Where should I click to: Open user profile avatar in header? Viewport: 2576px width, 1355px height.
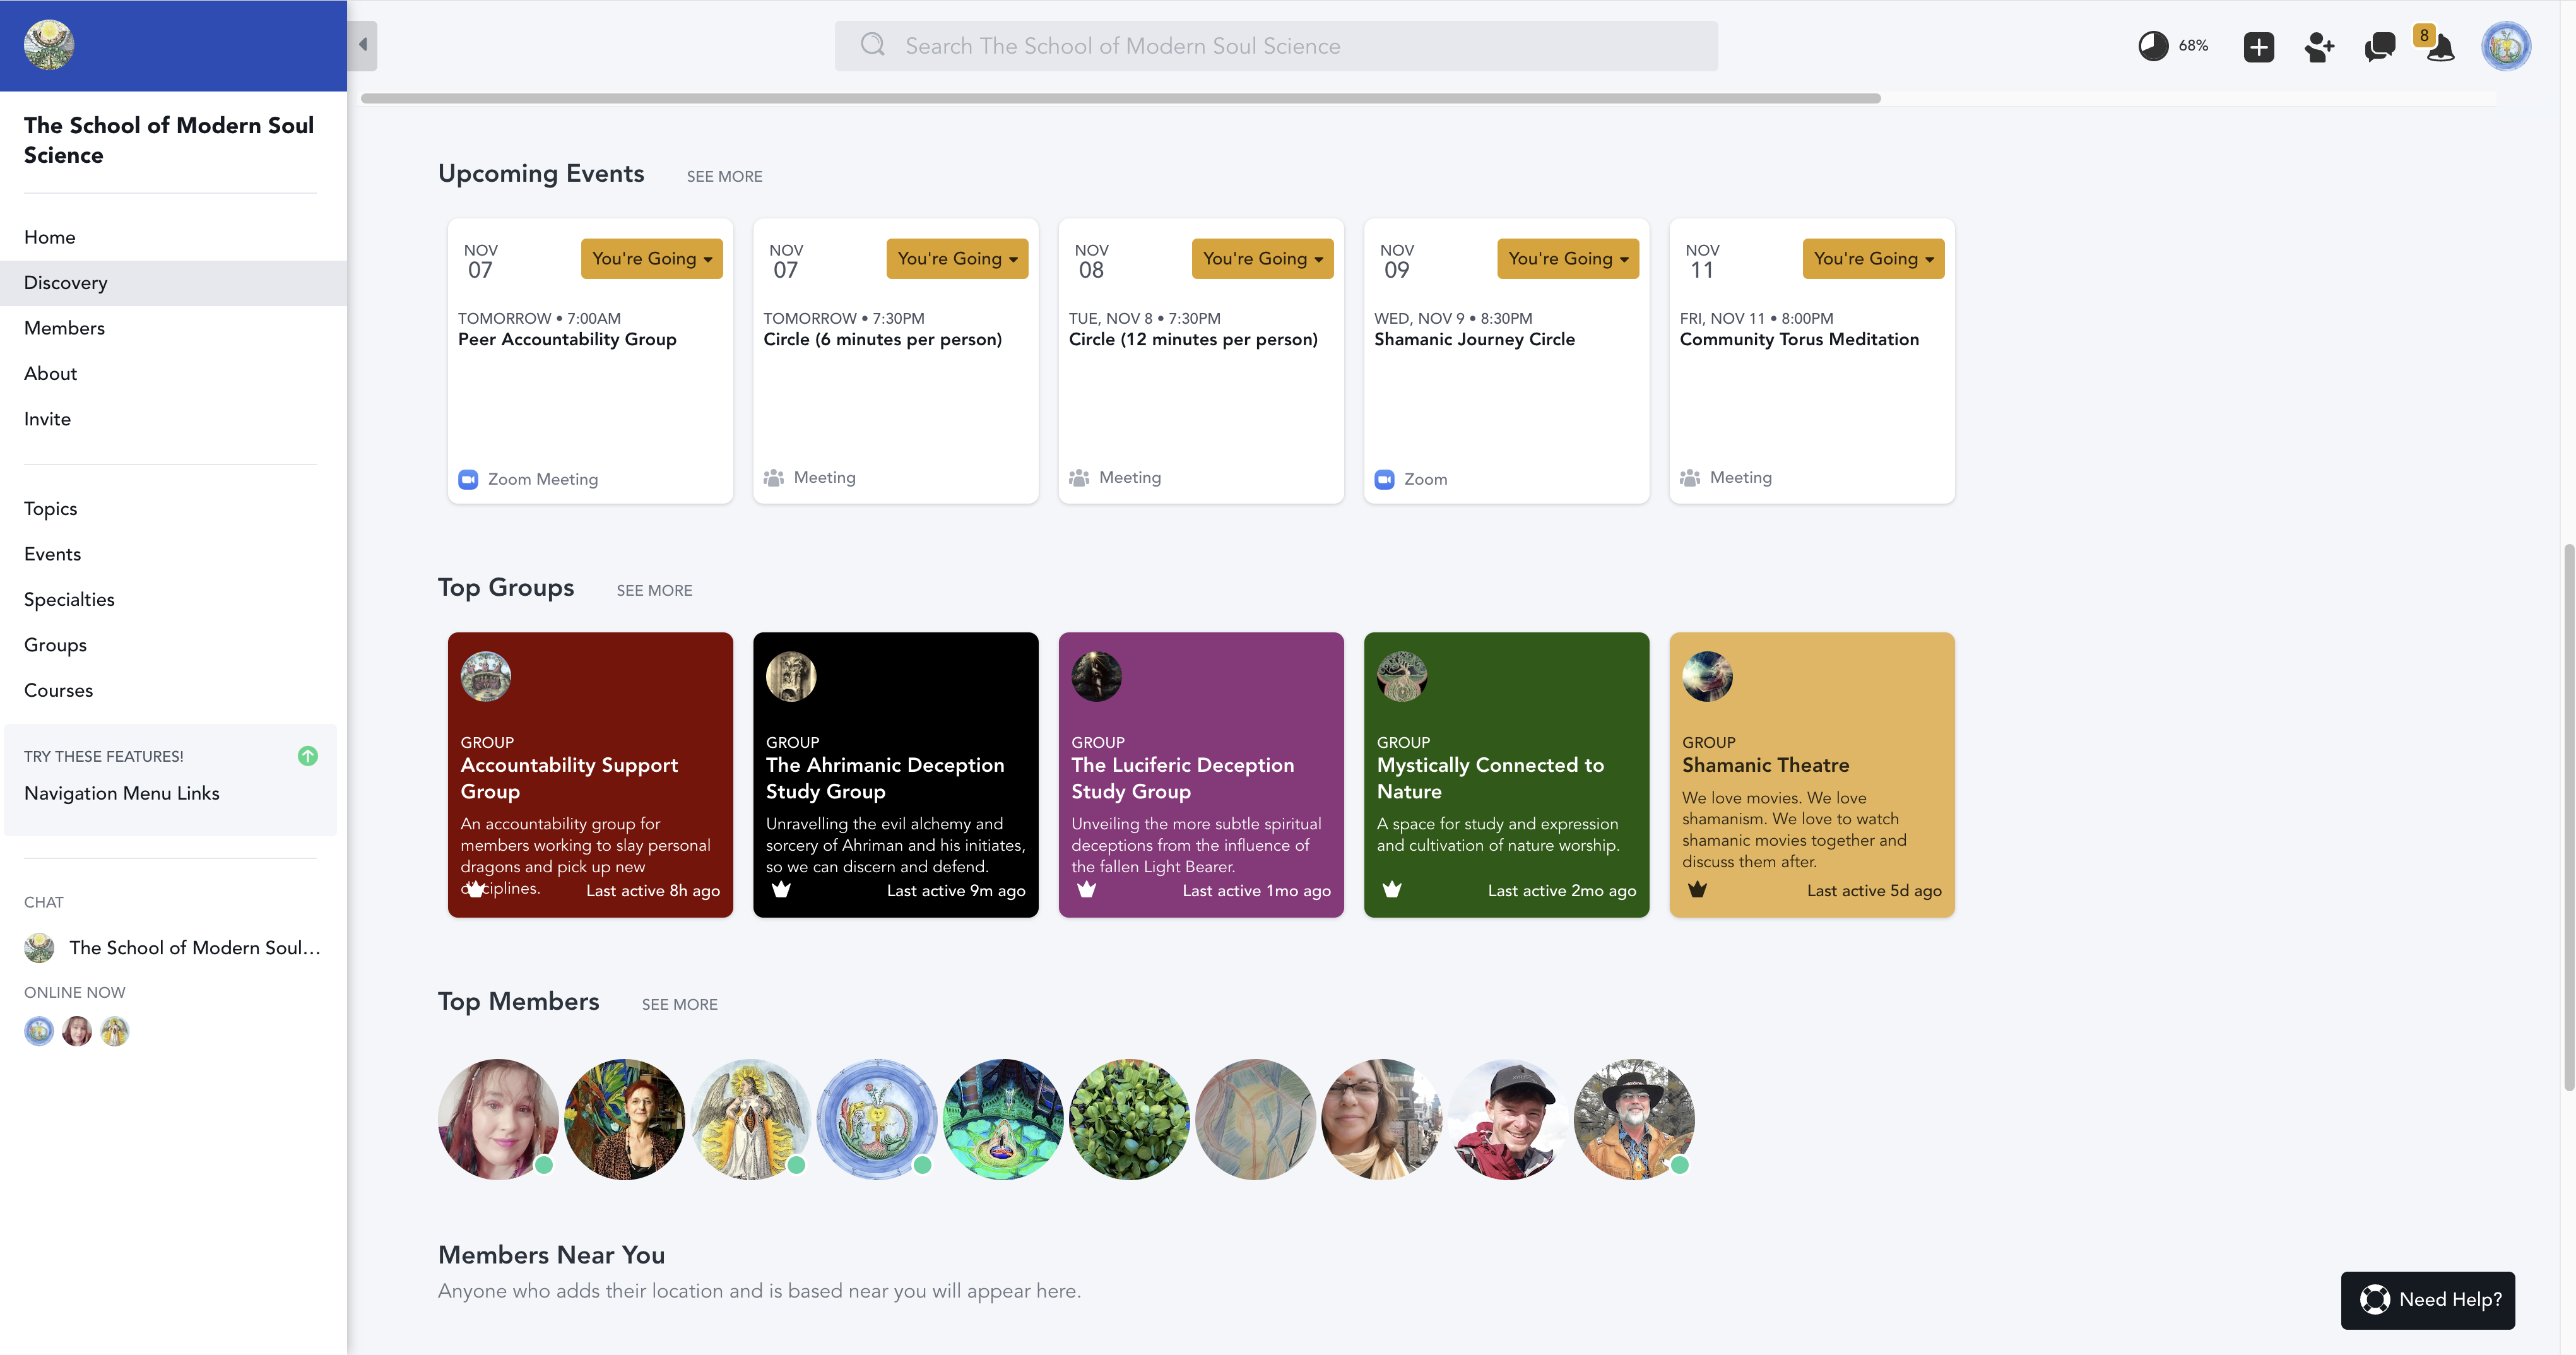click(2505, 46)
